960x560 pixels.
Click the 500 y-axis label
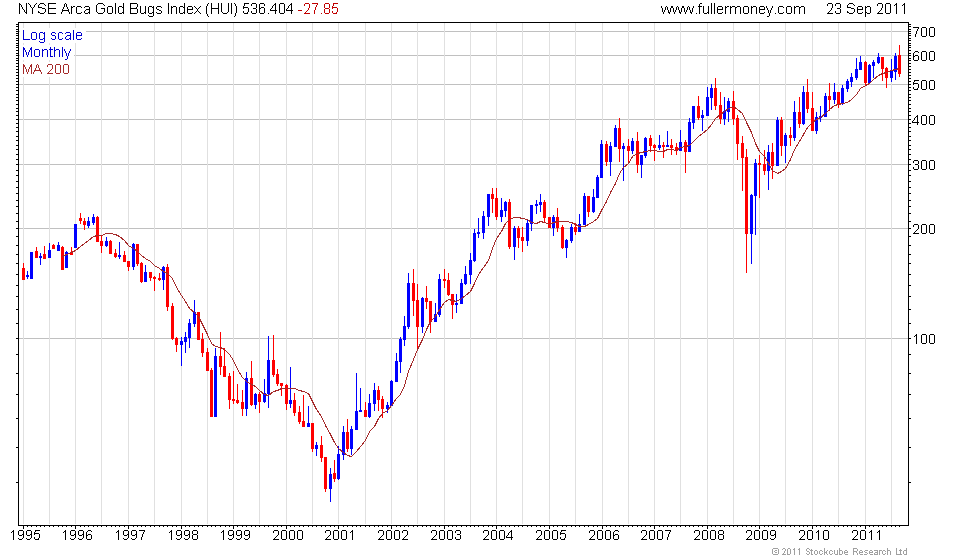click(x=923, y=85)
